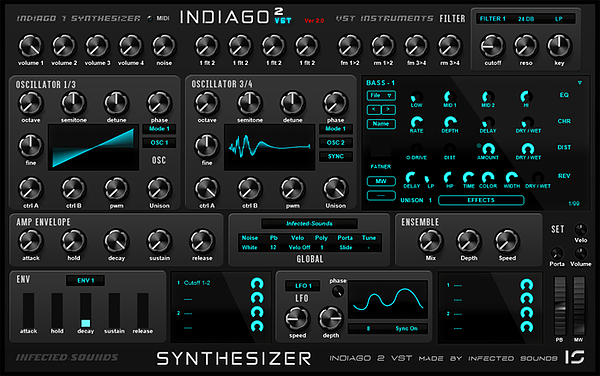Click the noise level knob
Screen dimensions: 600x376
coord(164,46)
